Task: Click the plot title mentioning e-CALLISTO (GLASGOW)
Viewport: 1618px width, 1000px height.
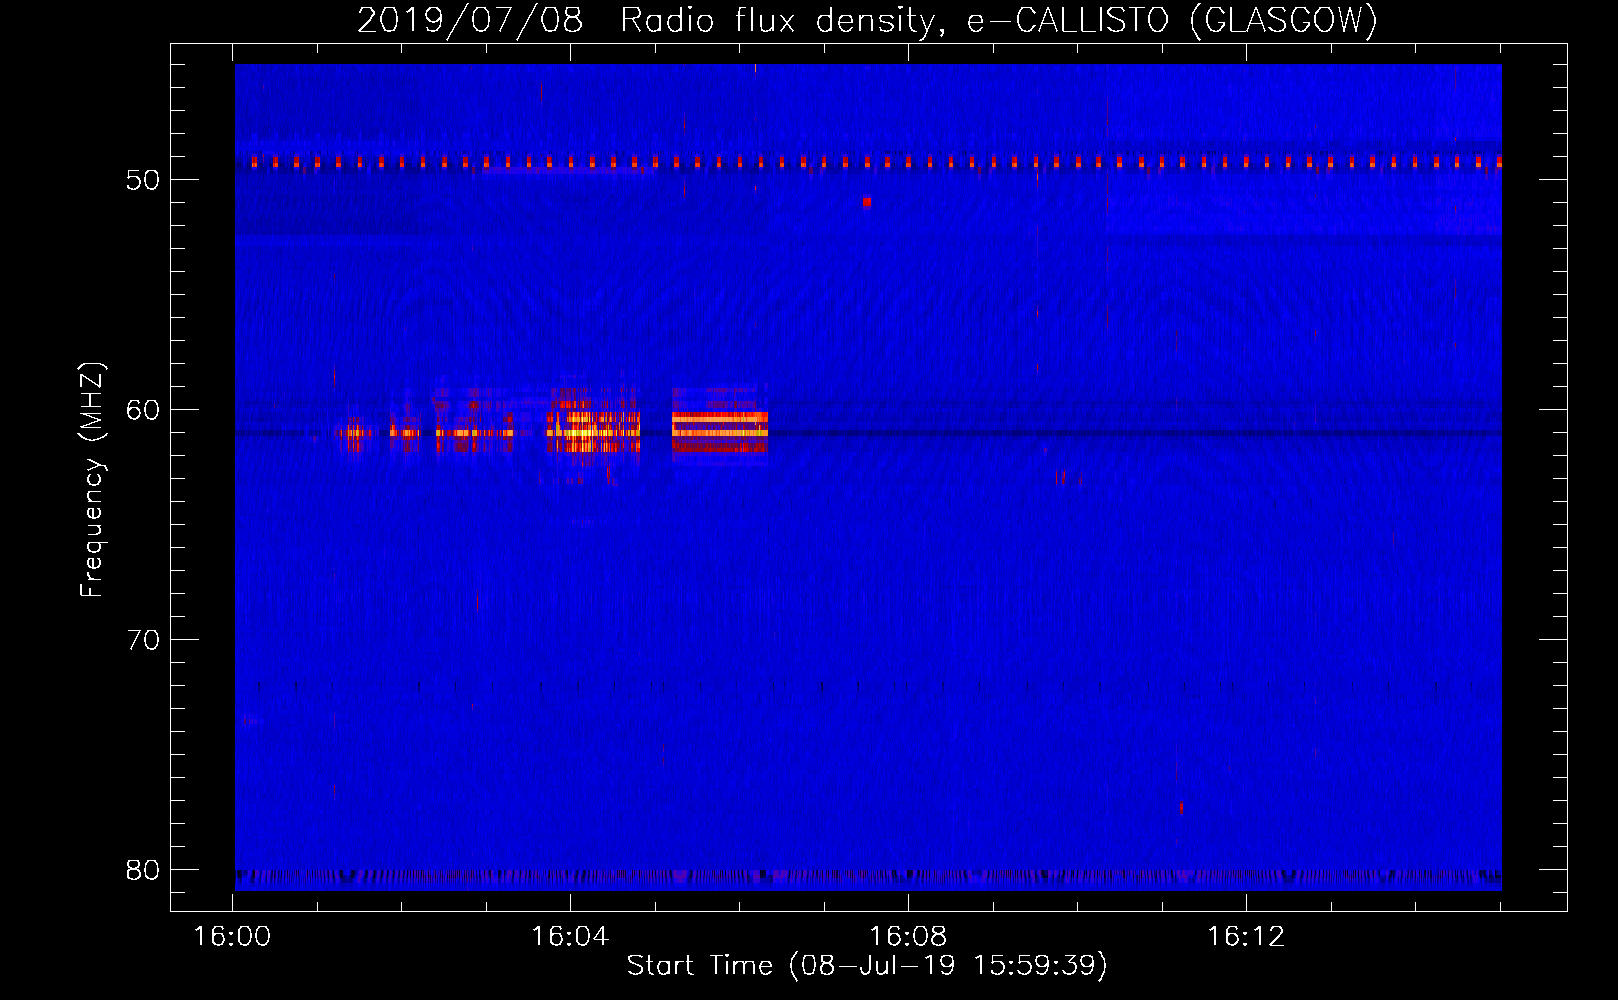Action: pyautogui.click(x=867, y=20)
